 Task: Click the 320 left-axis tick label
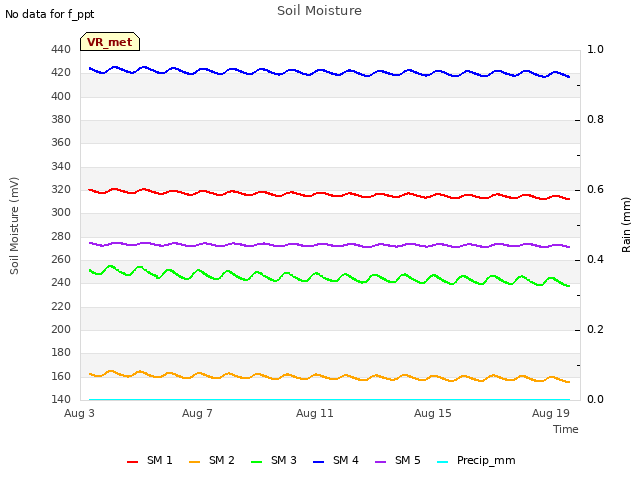61,190
